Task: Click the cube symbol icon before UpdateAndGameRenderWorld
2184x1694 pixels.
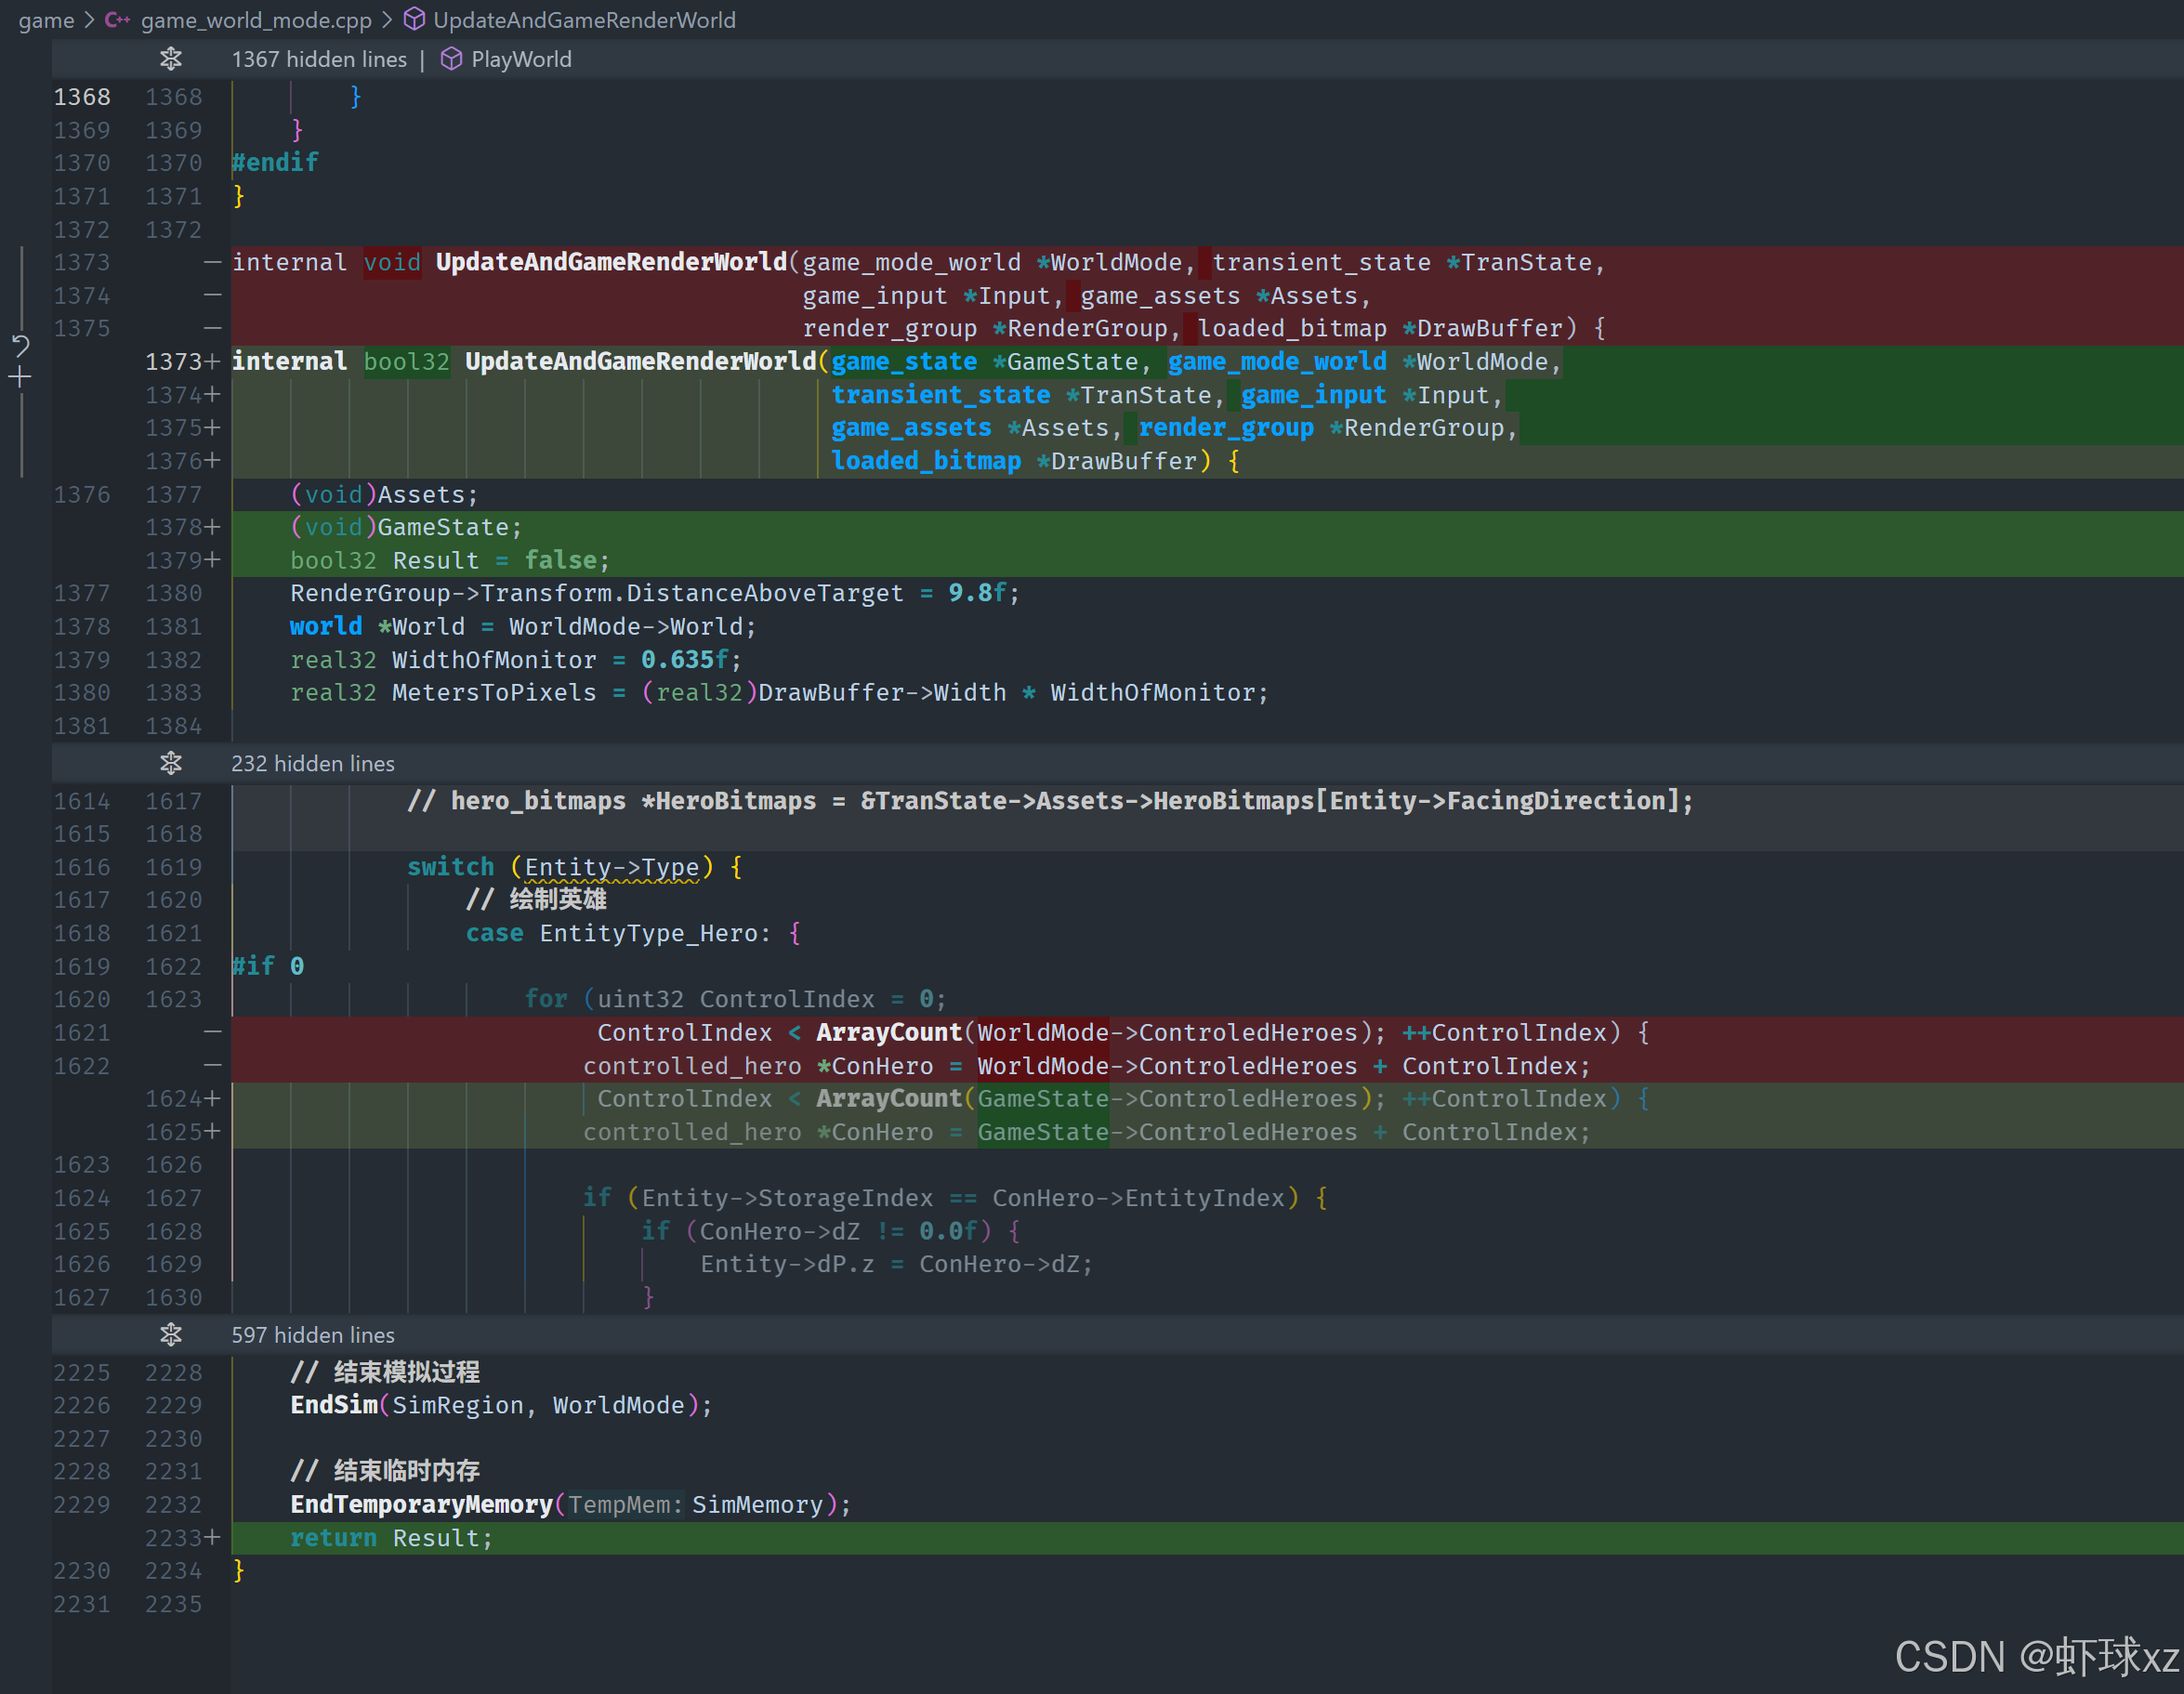Action: 414,20
